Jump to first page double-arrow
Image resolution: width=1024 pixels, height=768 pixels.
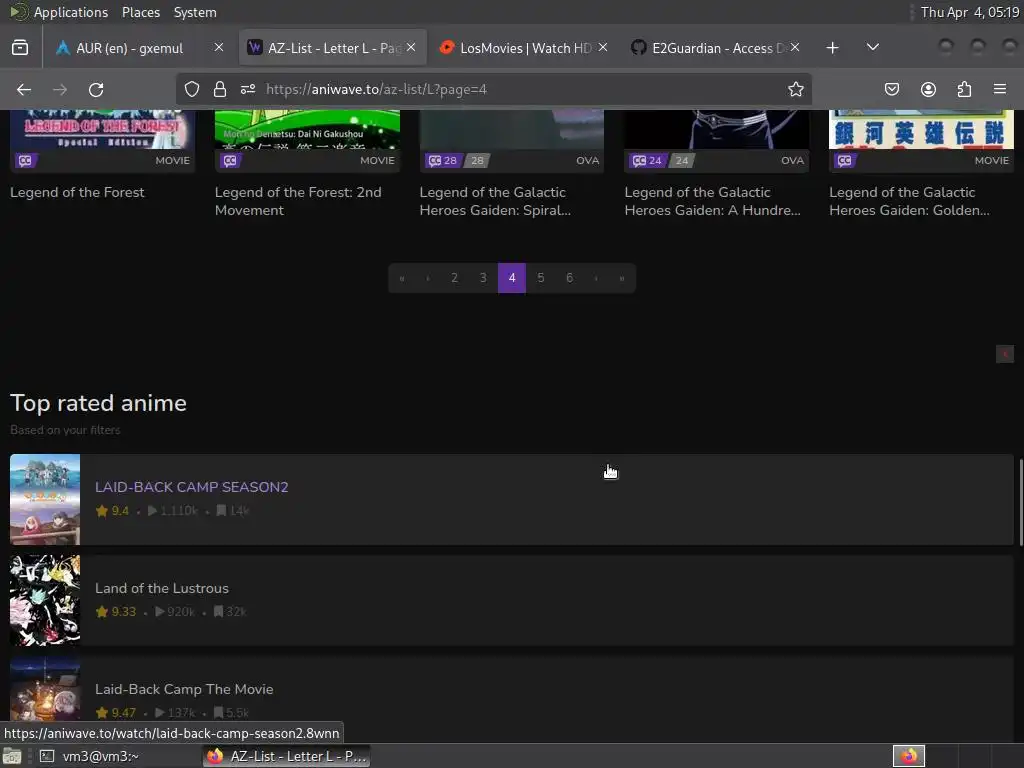[x=402, y=278]
